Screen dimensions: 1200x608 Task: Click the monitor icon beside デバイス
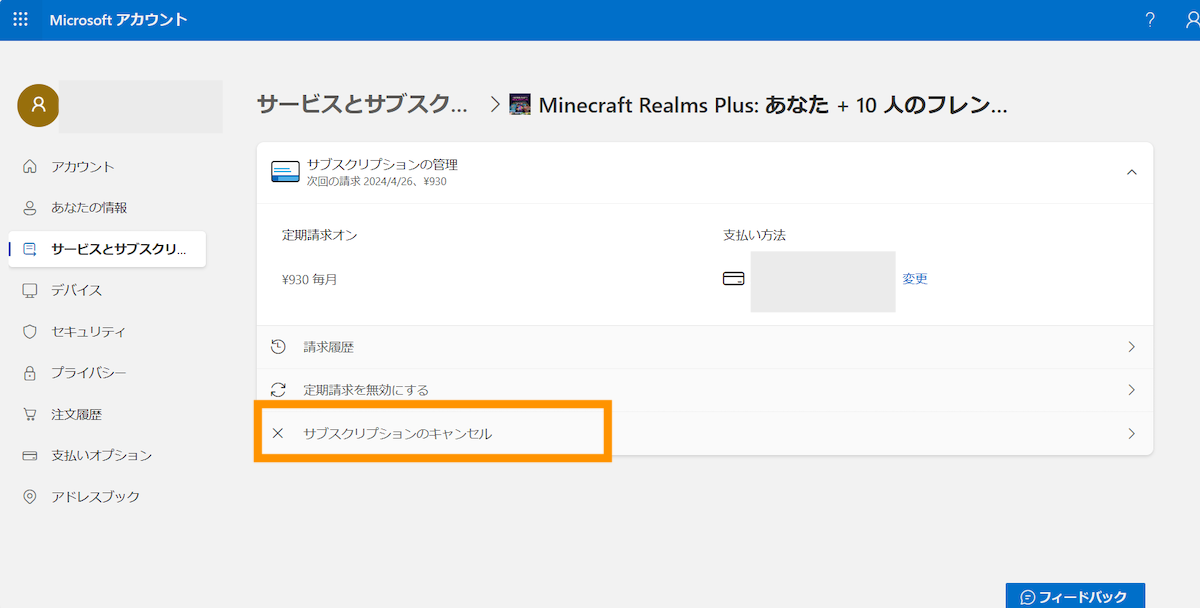[x=30, y=291]
